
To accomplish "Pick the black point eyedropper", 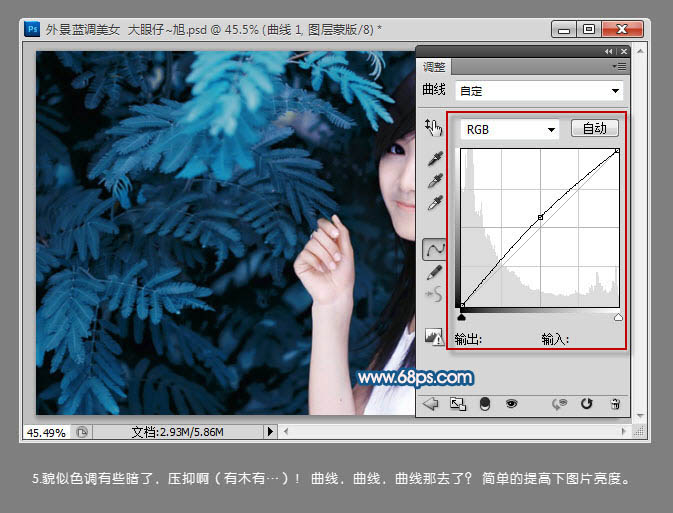I will pos(435,159).
